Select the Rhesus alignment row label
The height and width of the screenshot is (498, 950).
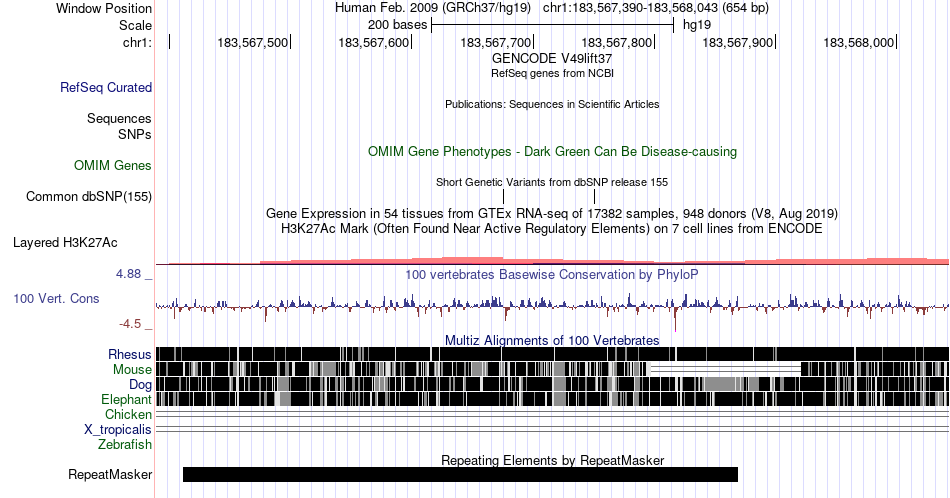[130, 354]
